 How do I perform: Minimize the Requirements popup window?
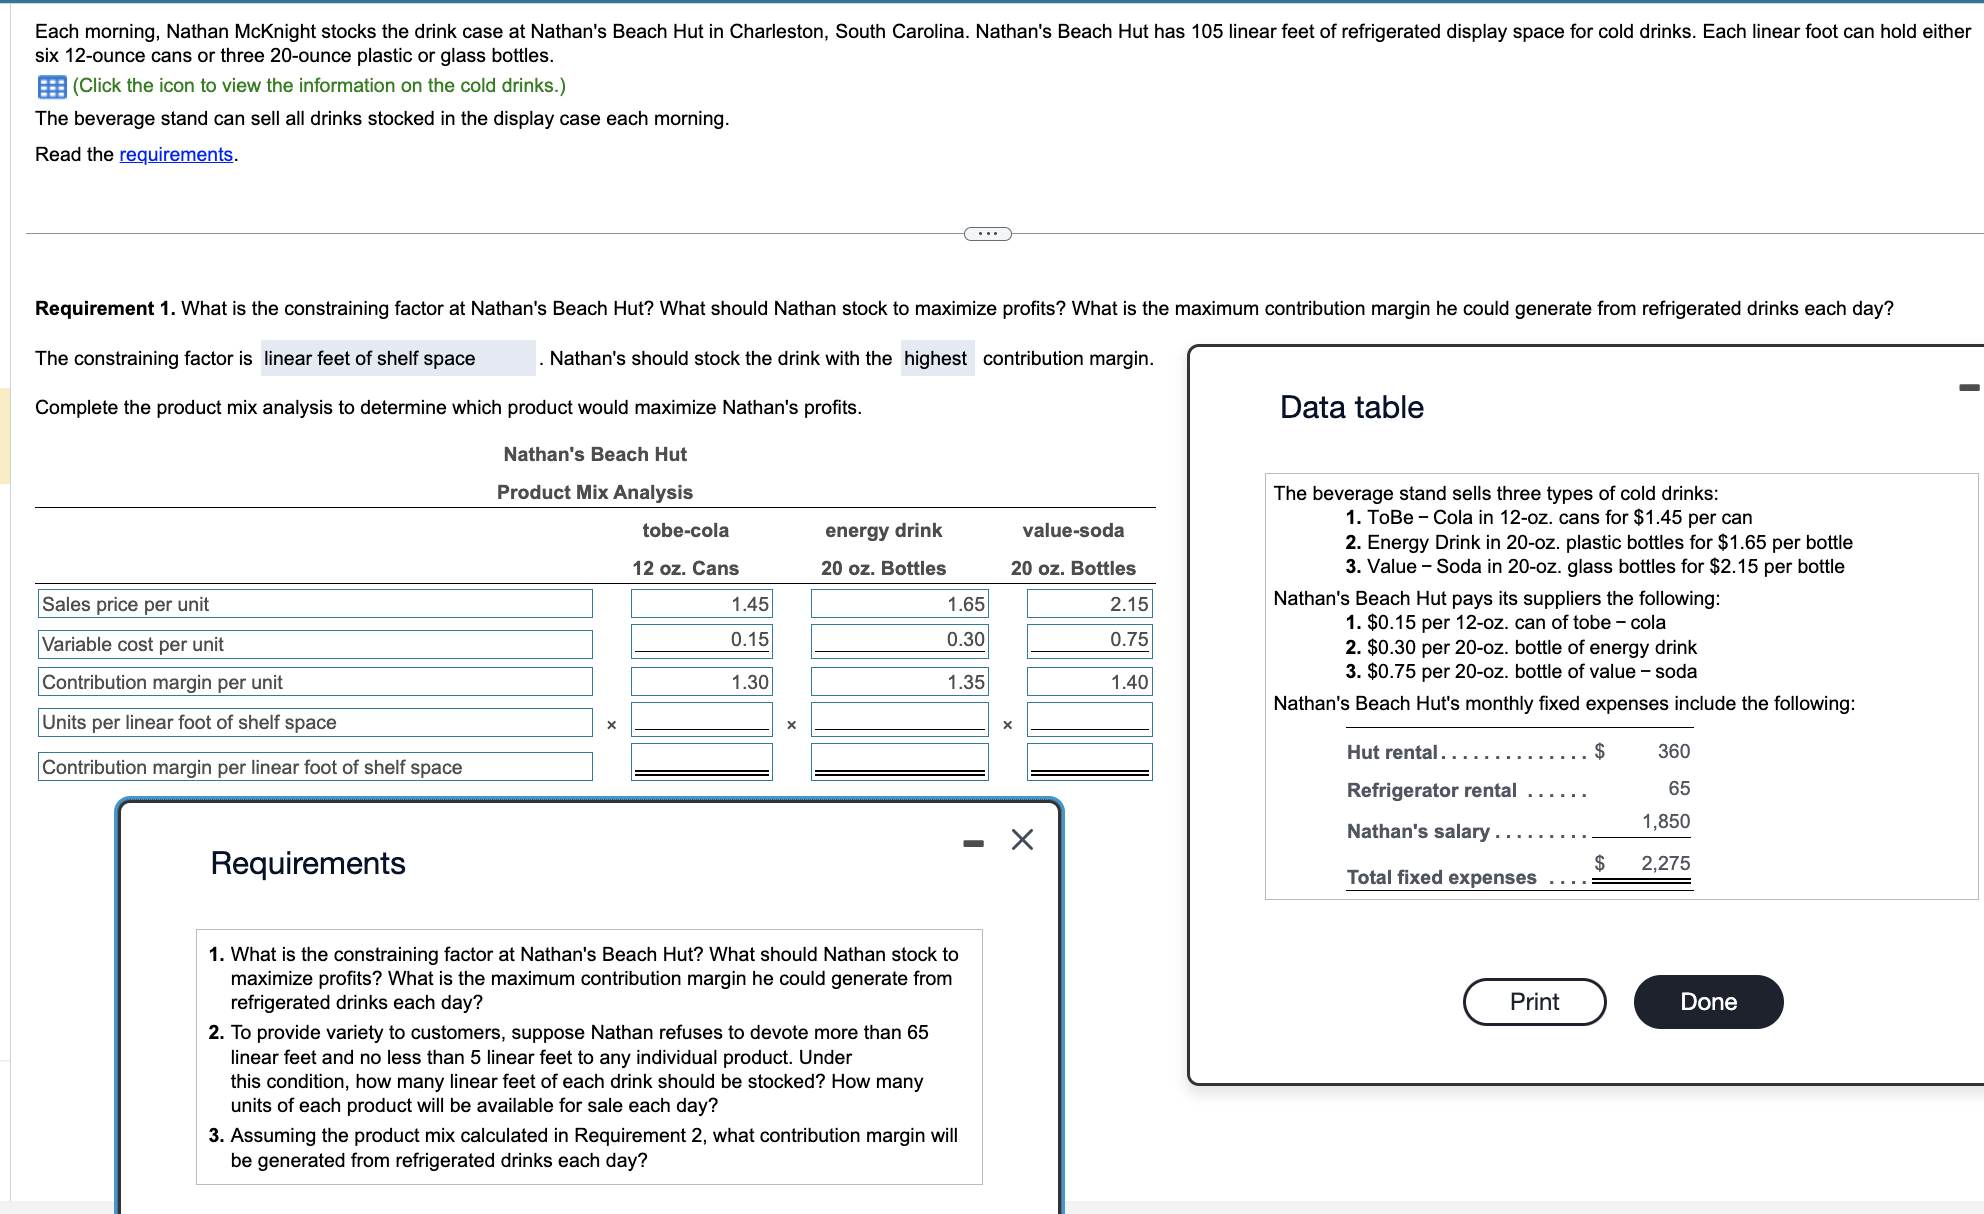click(x=973, y=844)
